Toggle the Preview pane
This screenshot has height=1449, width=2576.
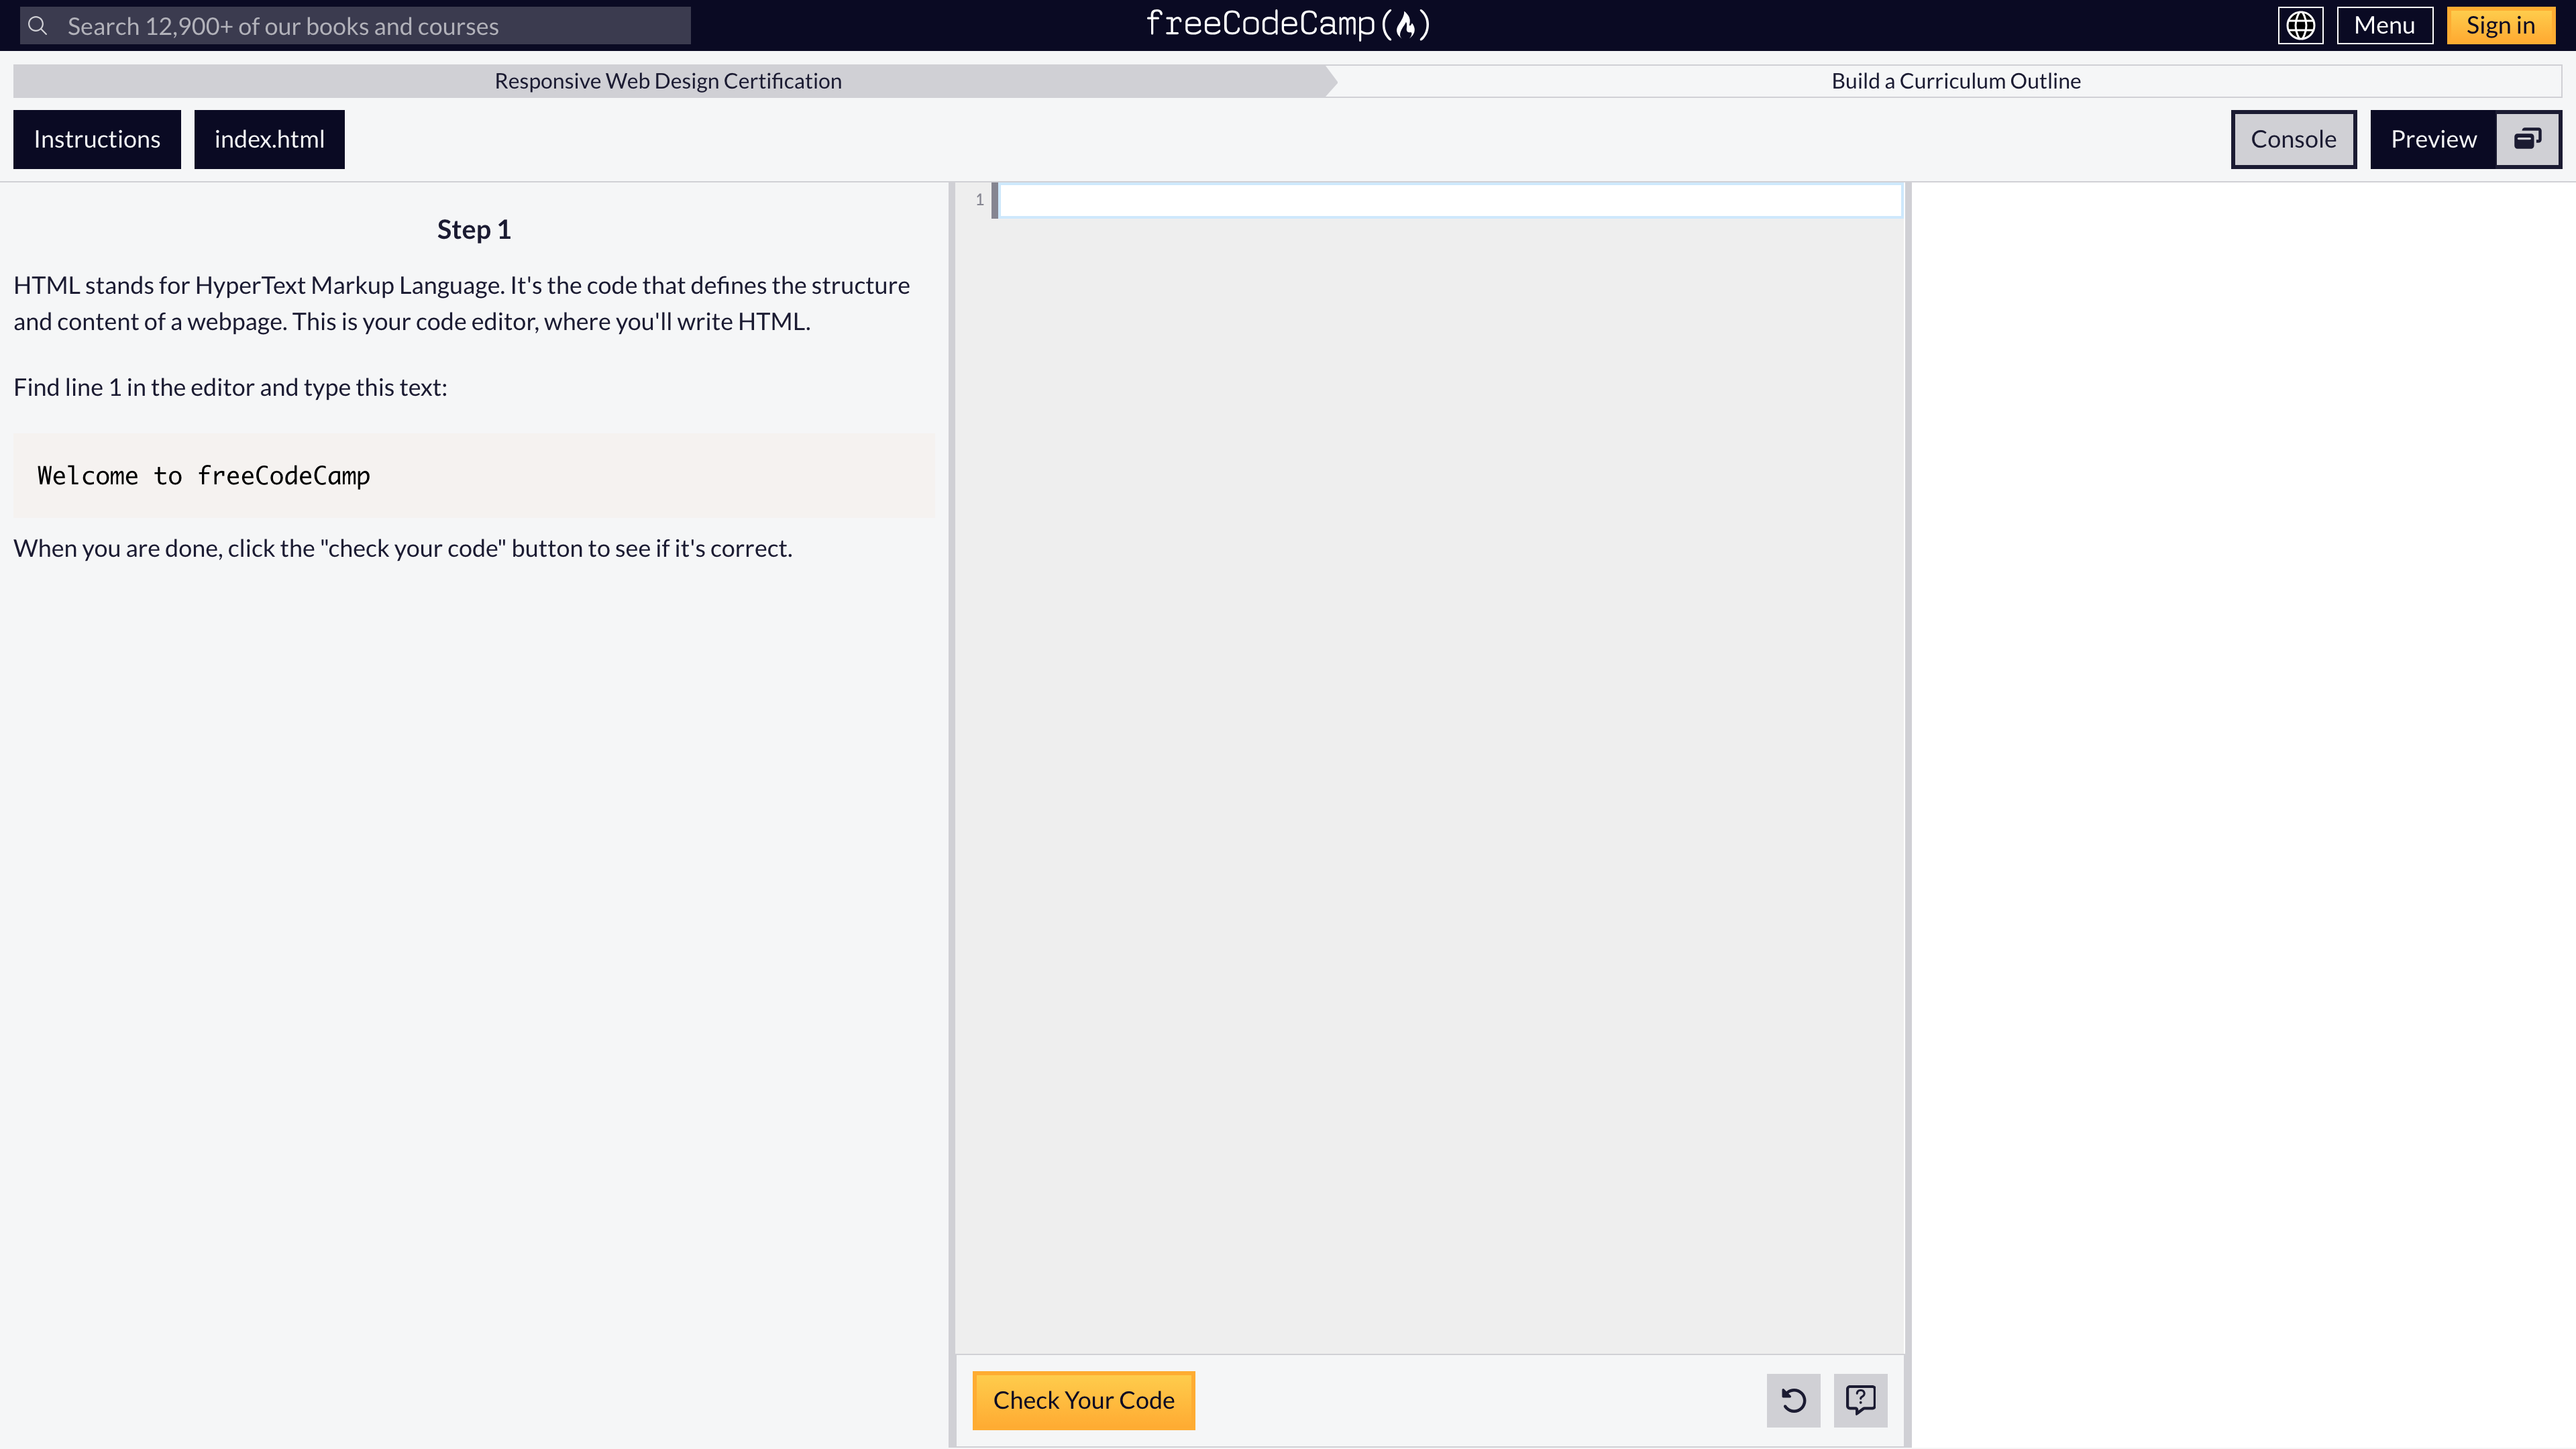[x=2433, y=139]
